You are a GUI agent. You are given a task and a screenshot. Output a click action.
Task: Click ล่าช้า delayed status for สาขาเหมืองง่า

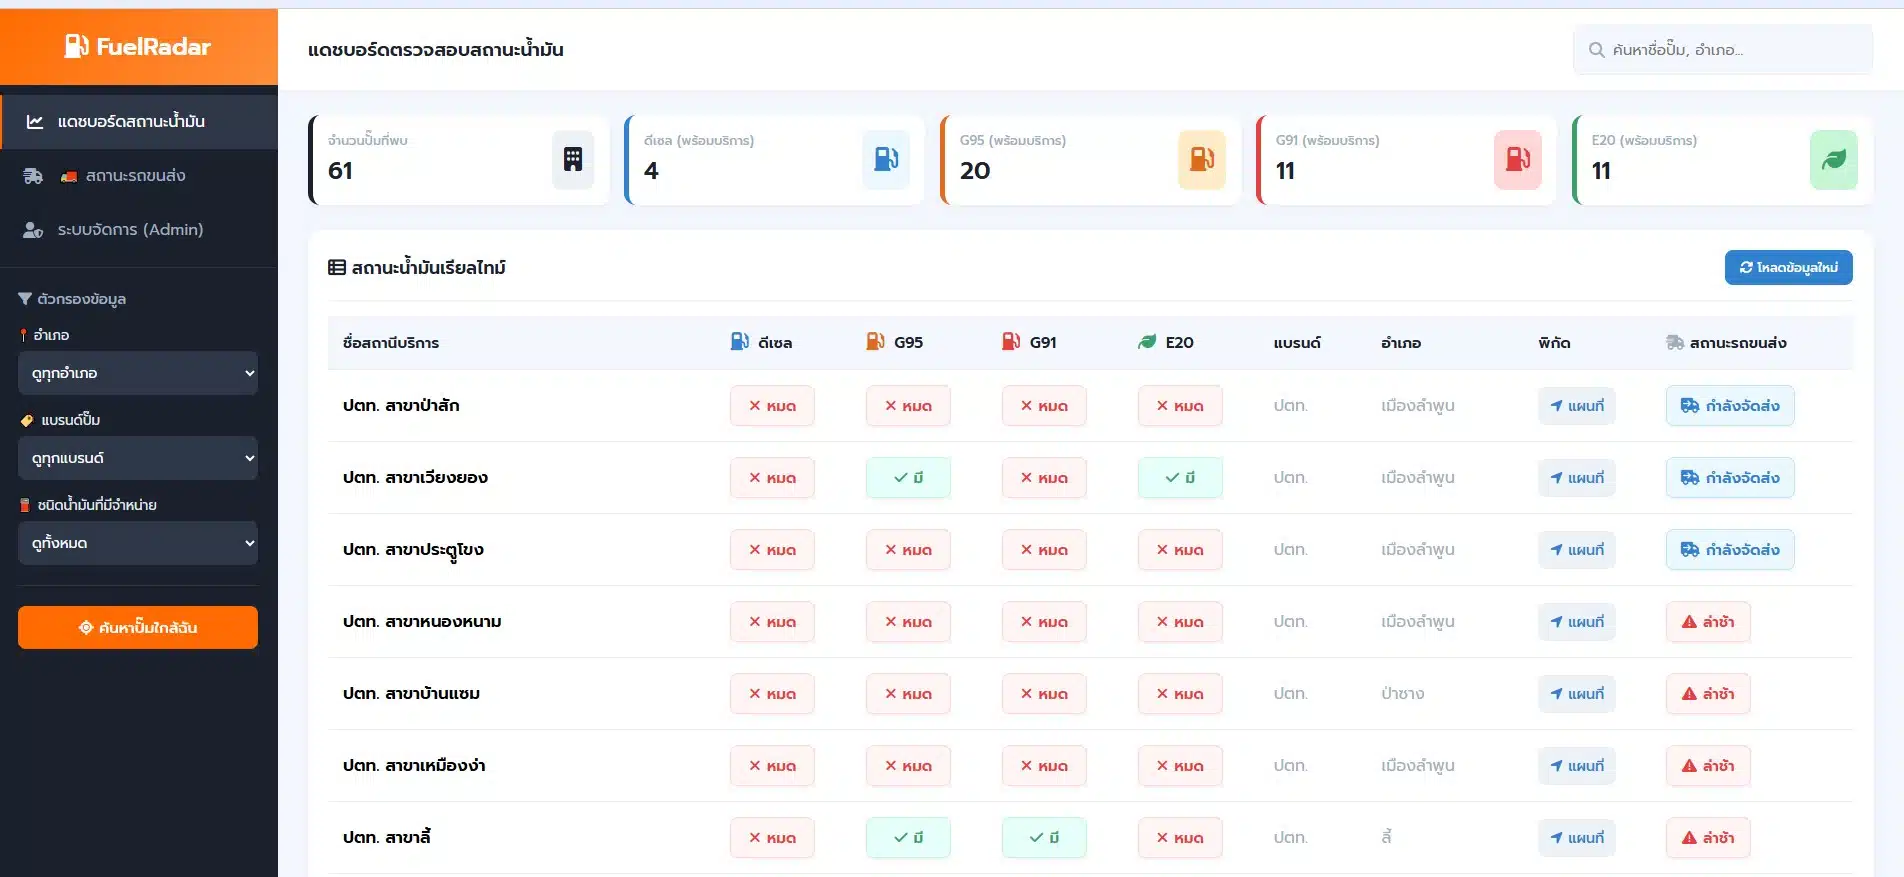pos(1708,766)
